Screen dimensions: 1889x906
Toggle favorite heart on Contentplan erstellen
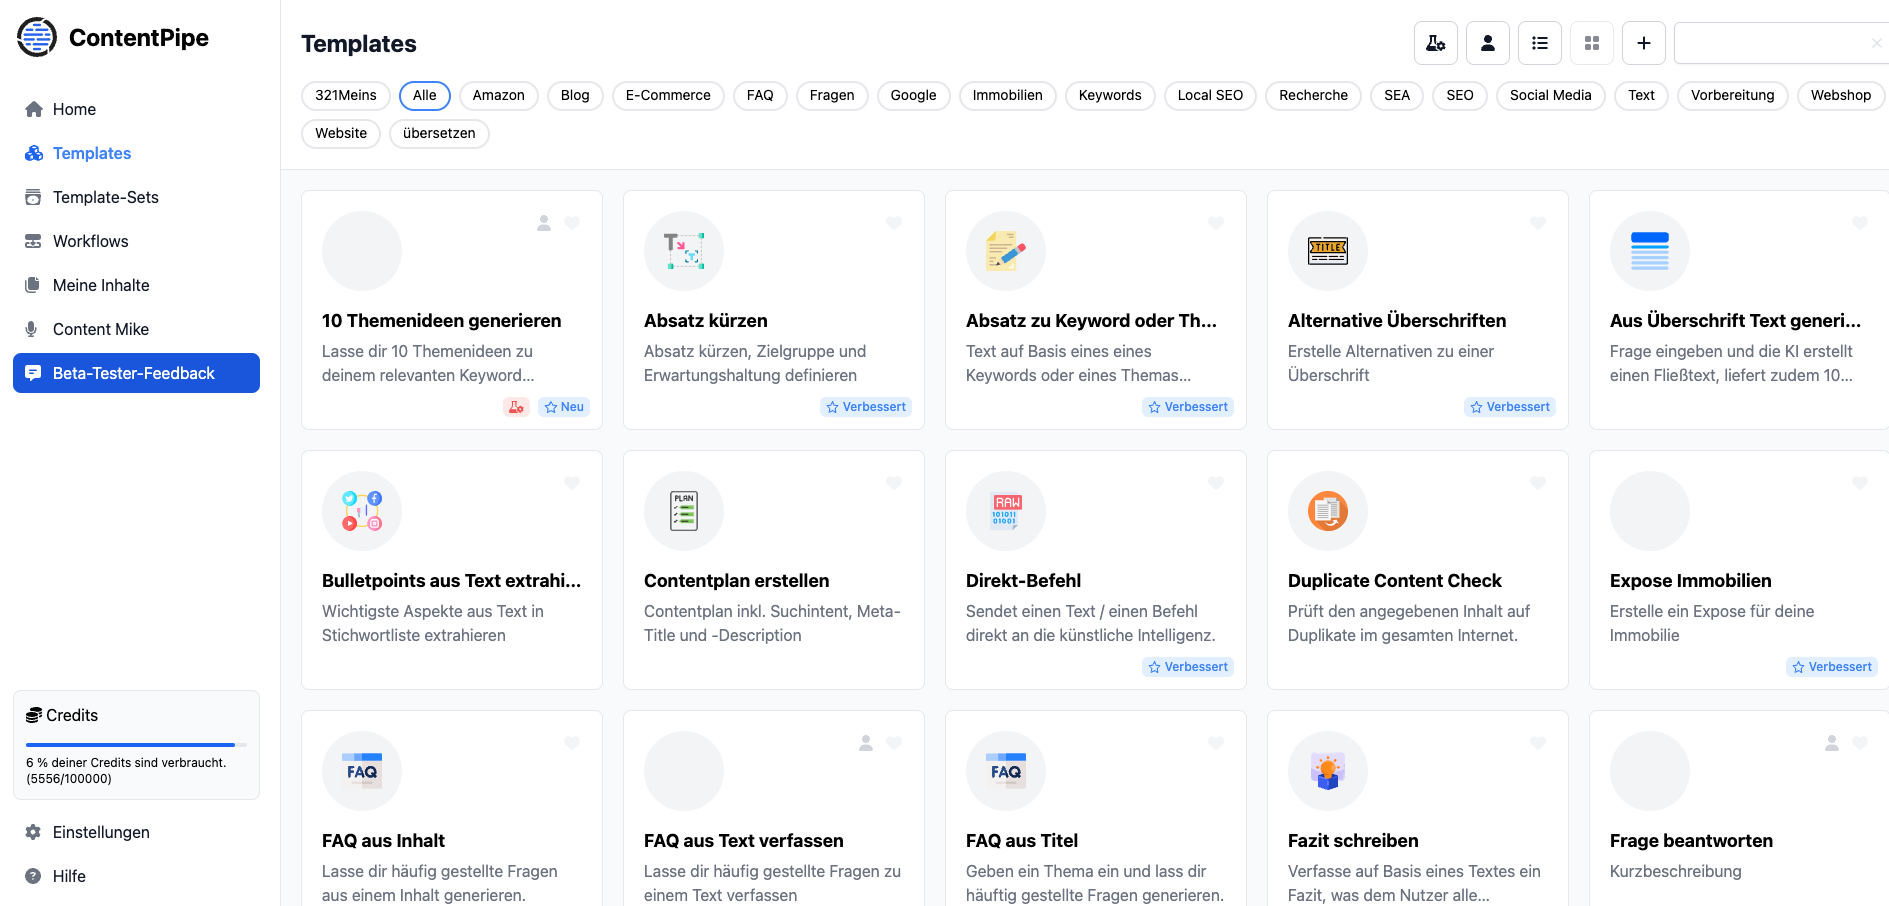tap(894, 483)
